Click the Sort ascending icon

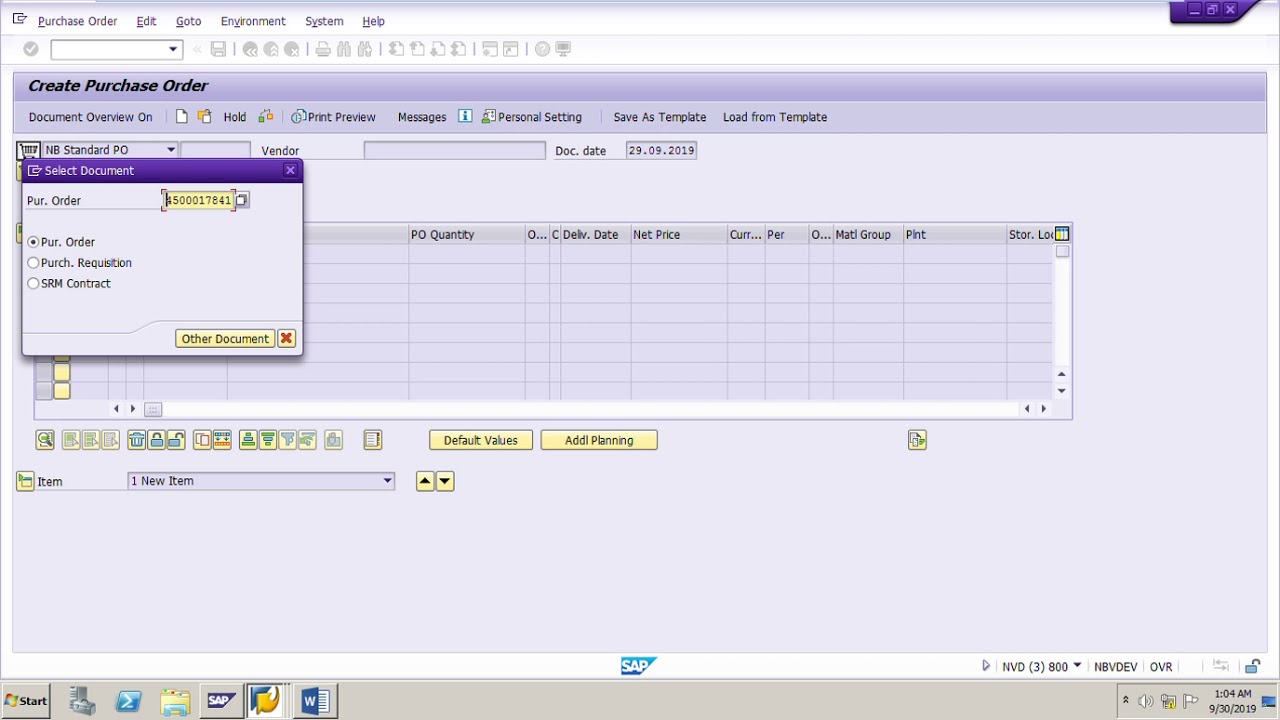[x=248, y=440]
